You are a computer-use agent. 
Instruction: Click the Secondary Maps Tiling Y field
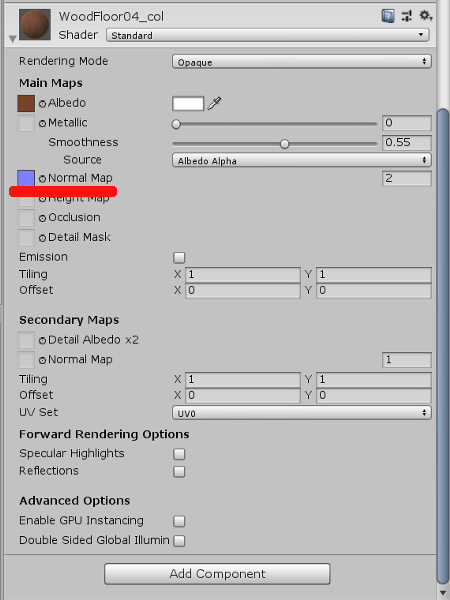coord(374,380)
